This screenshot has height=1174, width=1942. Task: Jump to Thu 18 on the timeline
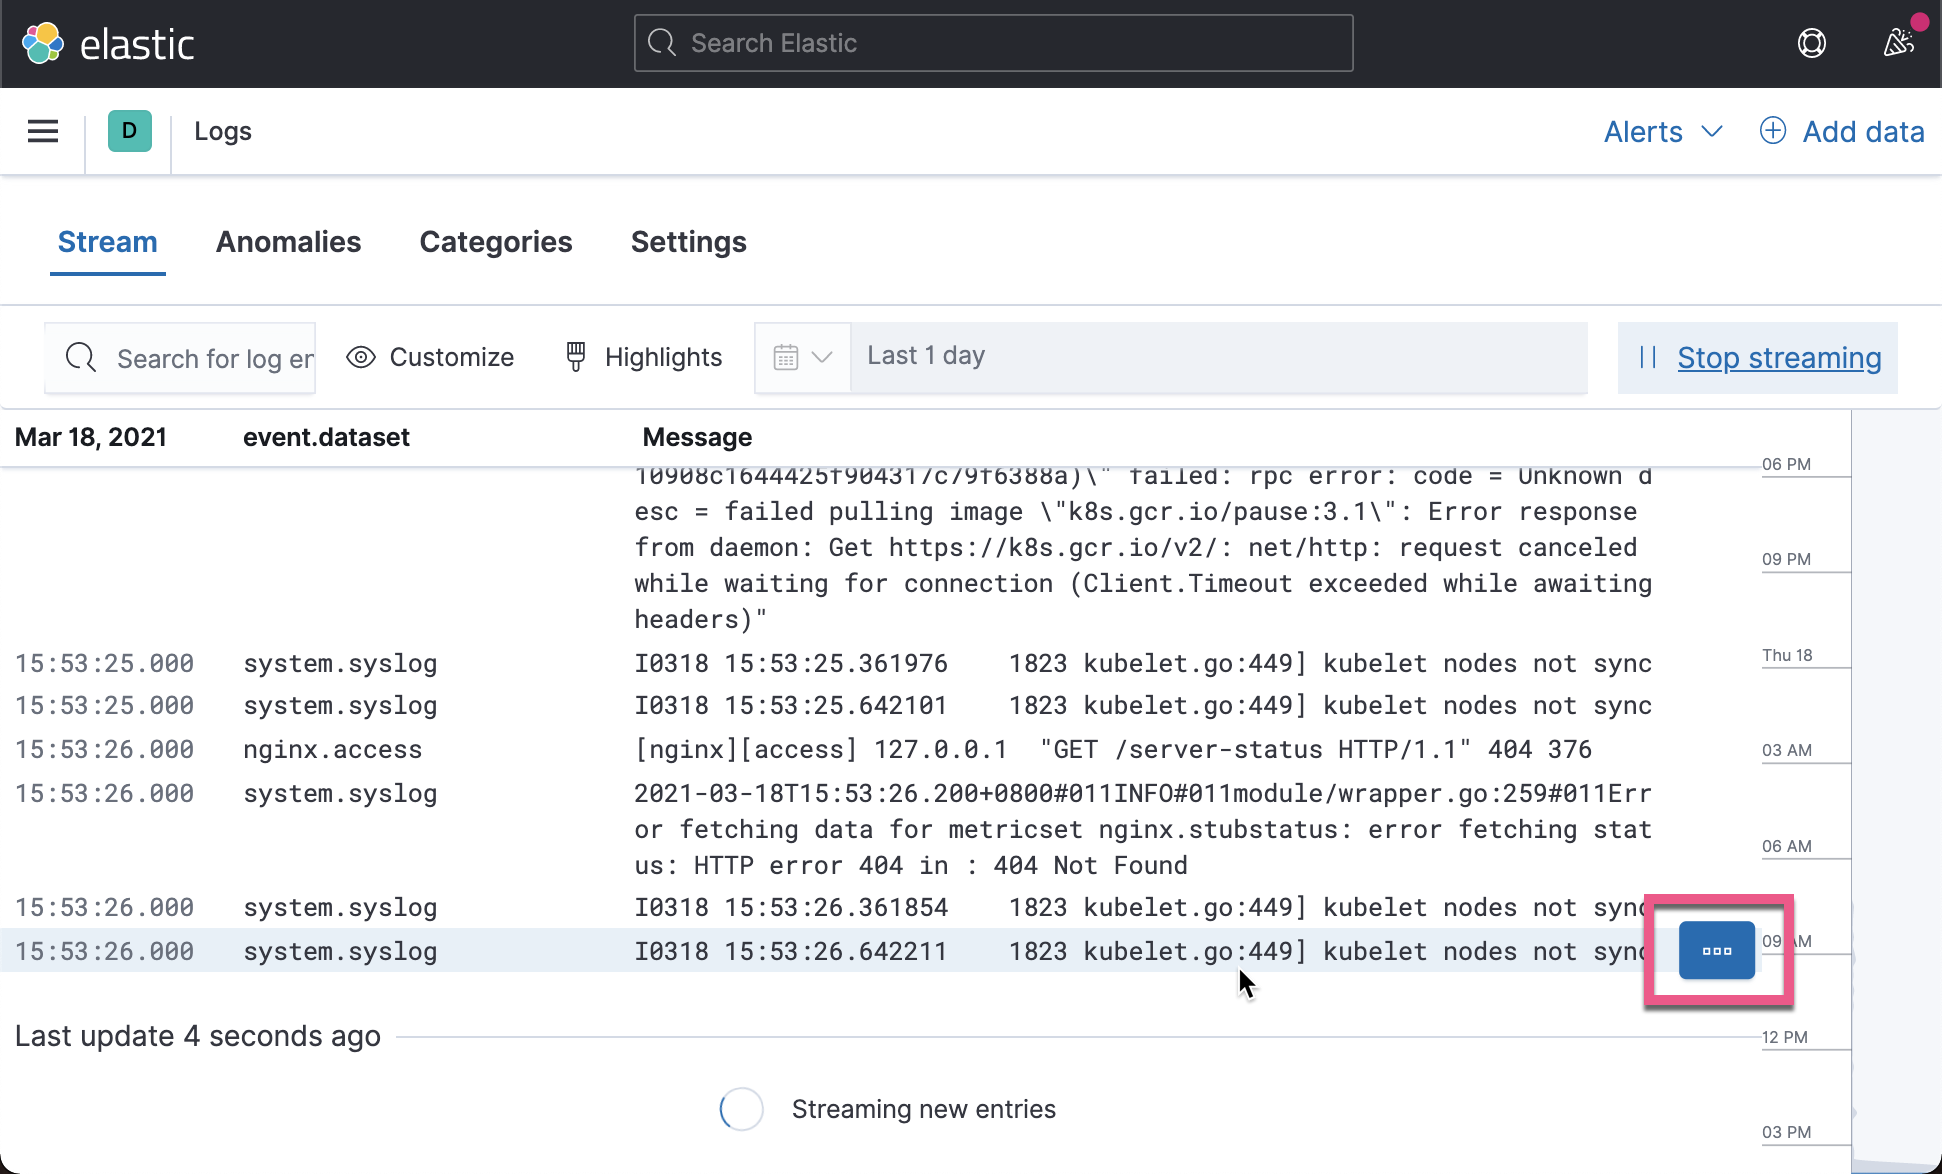(x=1787, y=655)
